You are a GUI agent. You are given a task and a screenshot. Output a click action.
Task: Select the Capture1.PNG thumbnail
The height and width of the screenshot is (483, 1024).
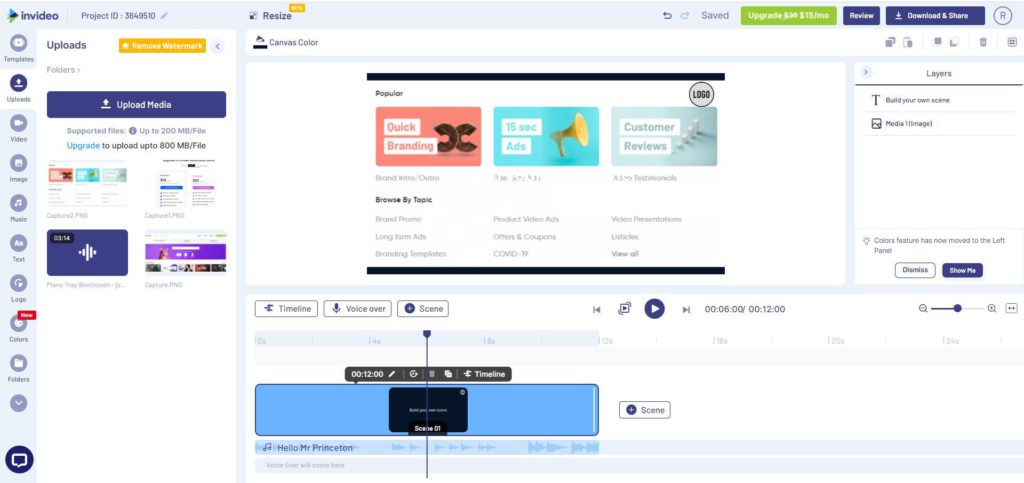tap(185, 183)
